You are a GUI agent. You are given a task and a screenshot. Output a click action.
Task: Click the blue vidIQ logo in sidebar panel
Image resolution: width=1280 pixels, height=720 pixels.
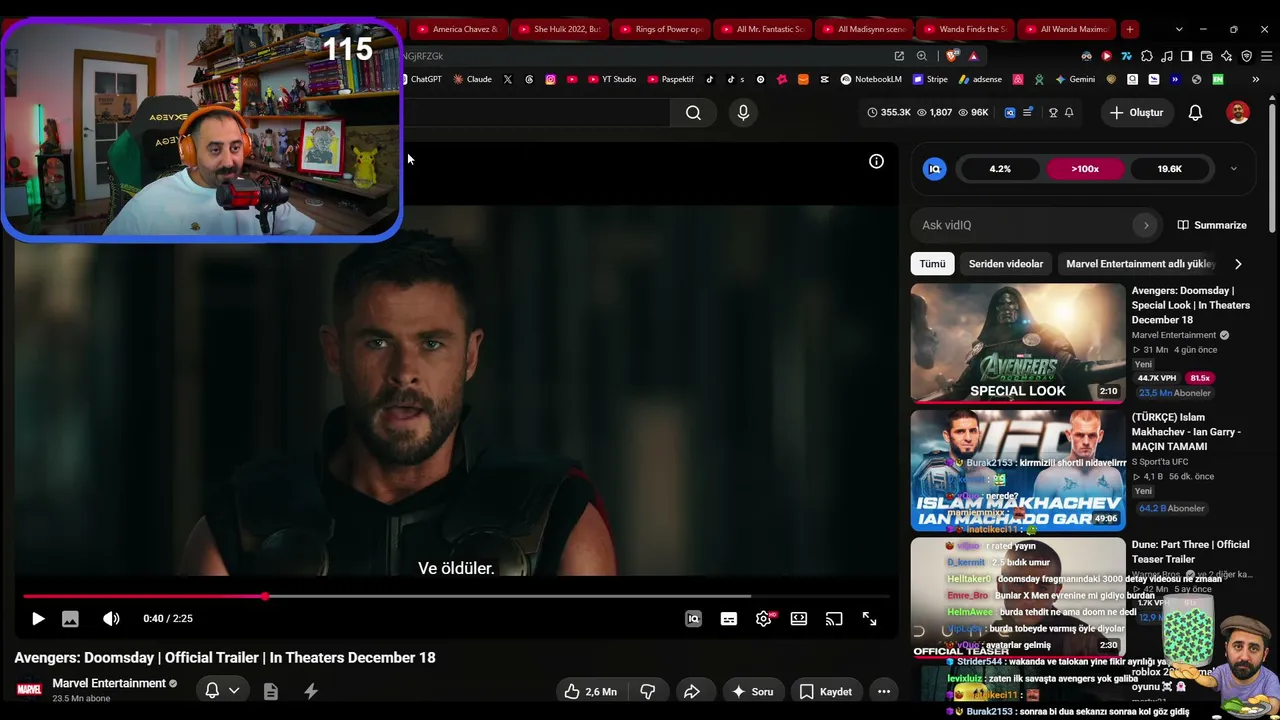935,169
